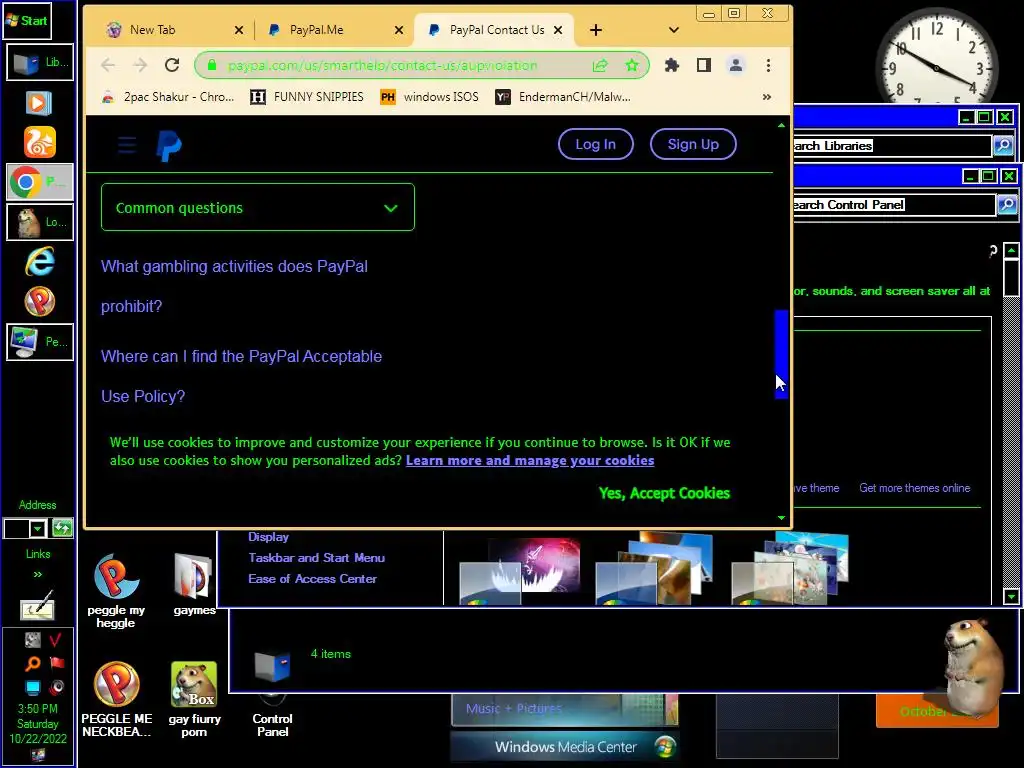1024x768 pixels.
Task: Select the PayPal Contact Us tab
Action: coord(496,30)
